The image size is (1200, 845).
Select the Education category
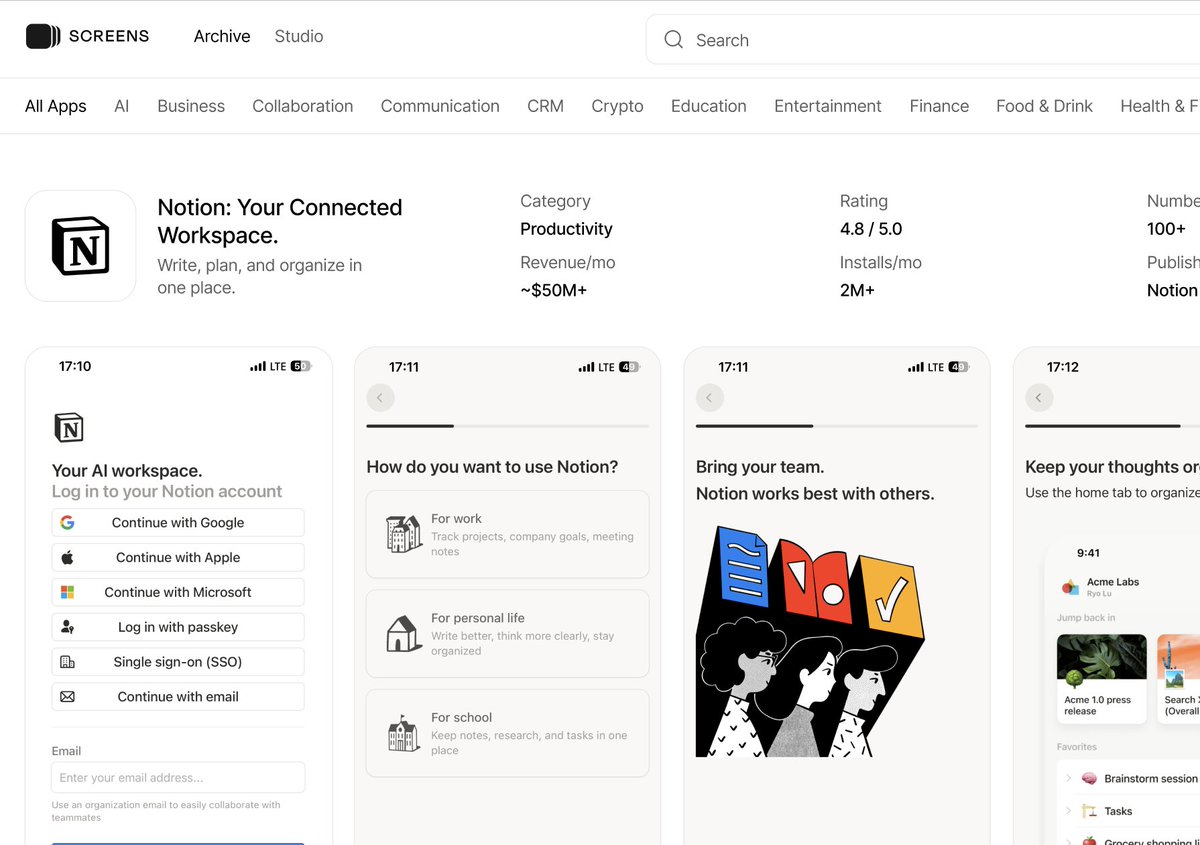(709, 106)
